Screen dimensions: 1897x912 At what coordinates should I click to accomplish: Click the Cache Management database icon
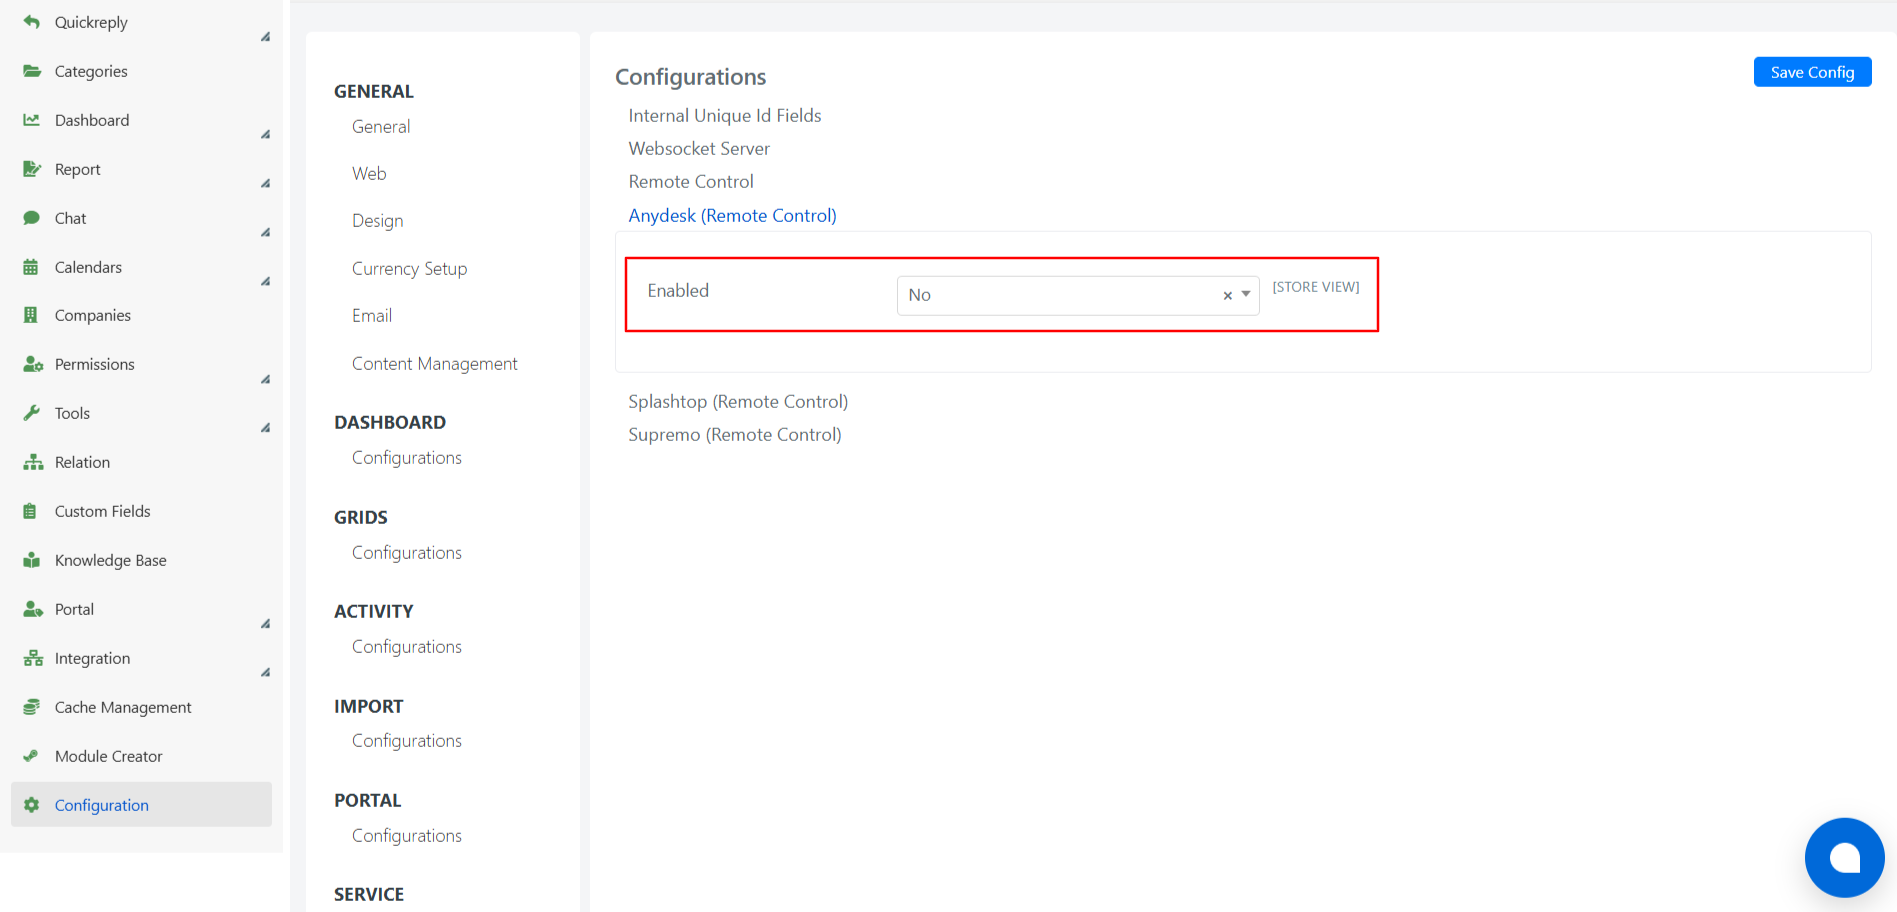point(32,707)
